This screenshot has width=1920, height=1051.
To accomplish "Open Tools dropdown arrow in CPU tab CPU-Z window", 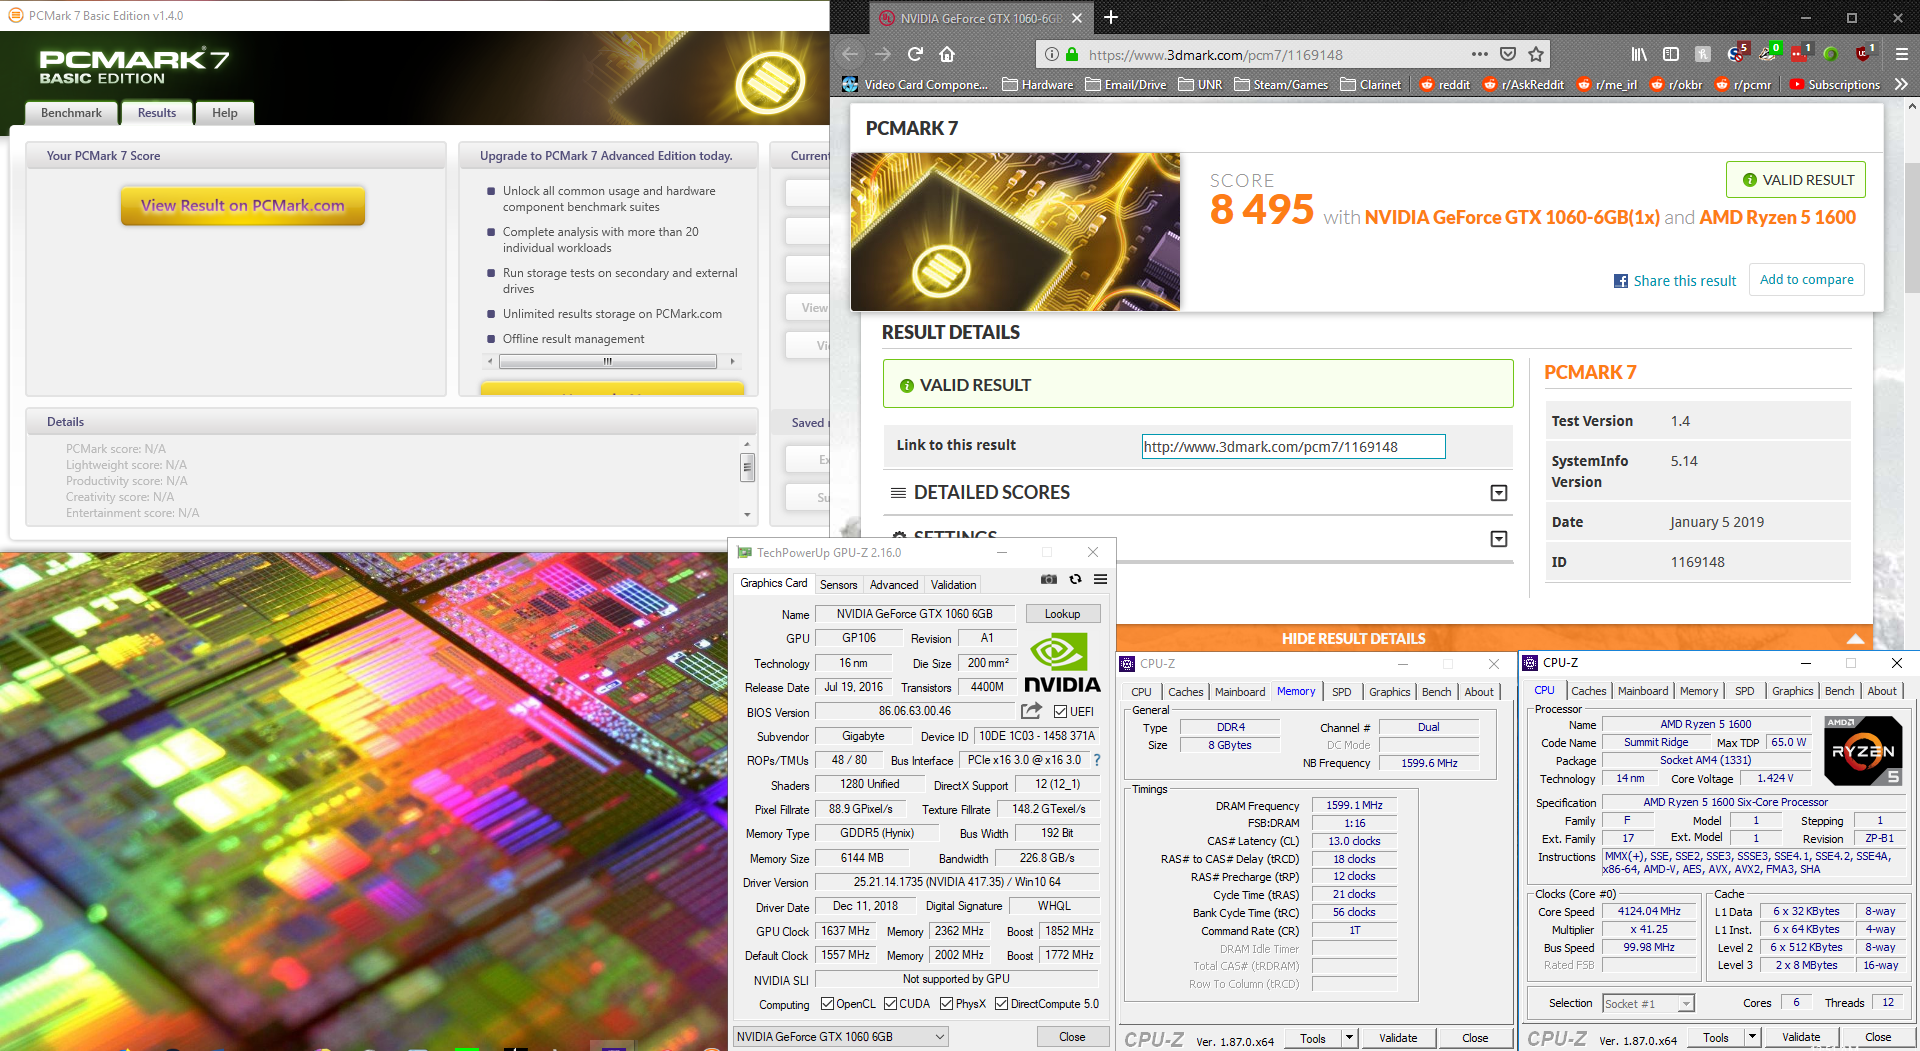I will pyautogui.click(x=1752, y=1037).
